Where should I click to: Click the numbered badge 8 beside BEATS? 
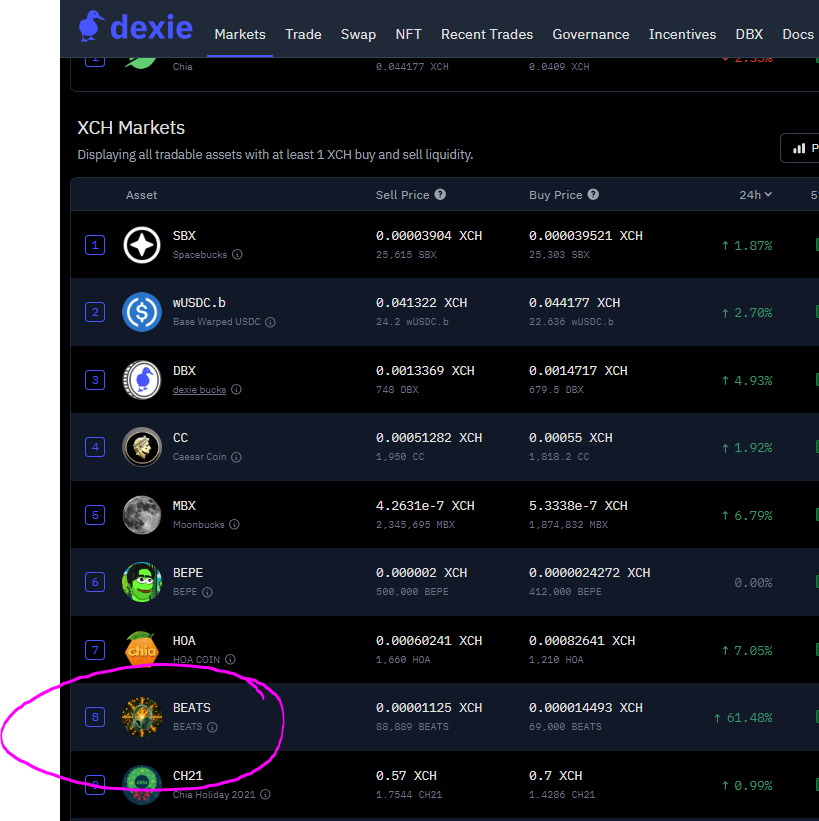coord(94,717)
